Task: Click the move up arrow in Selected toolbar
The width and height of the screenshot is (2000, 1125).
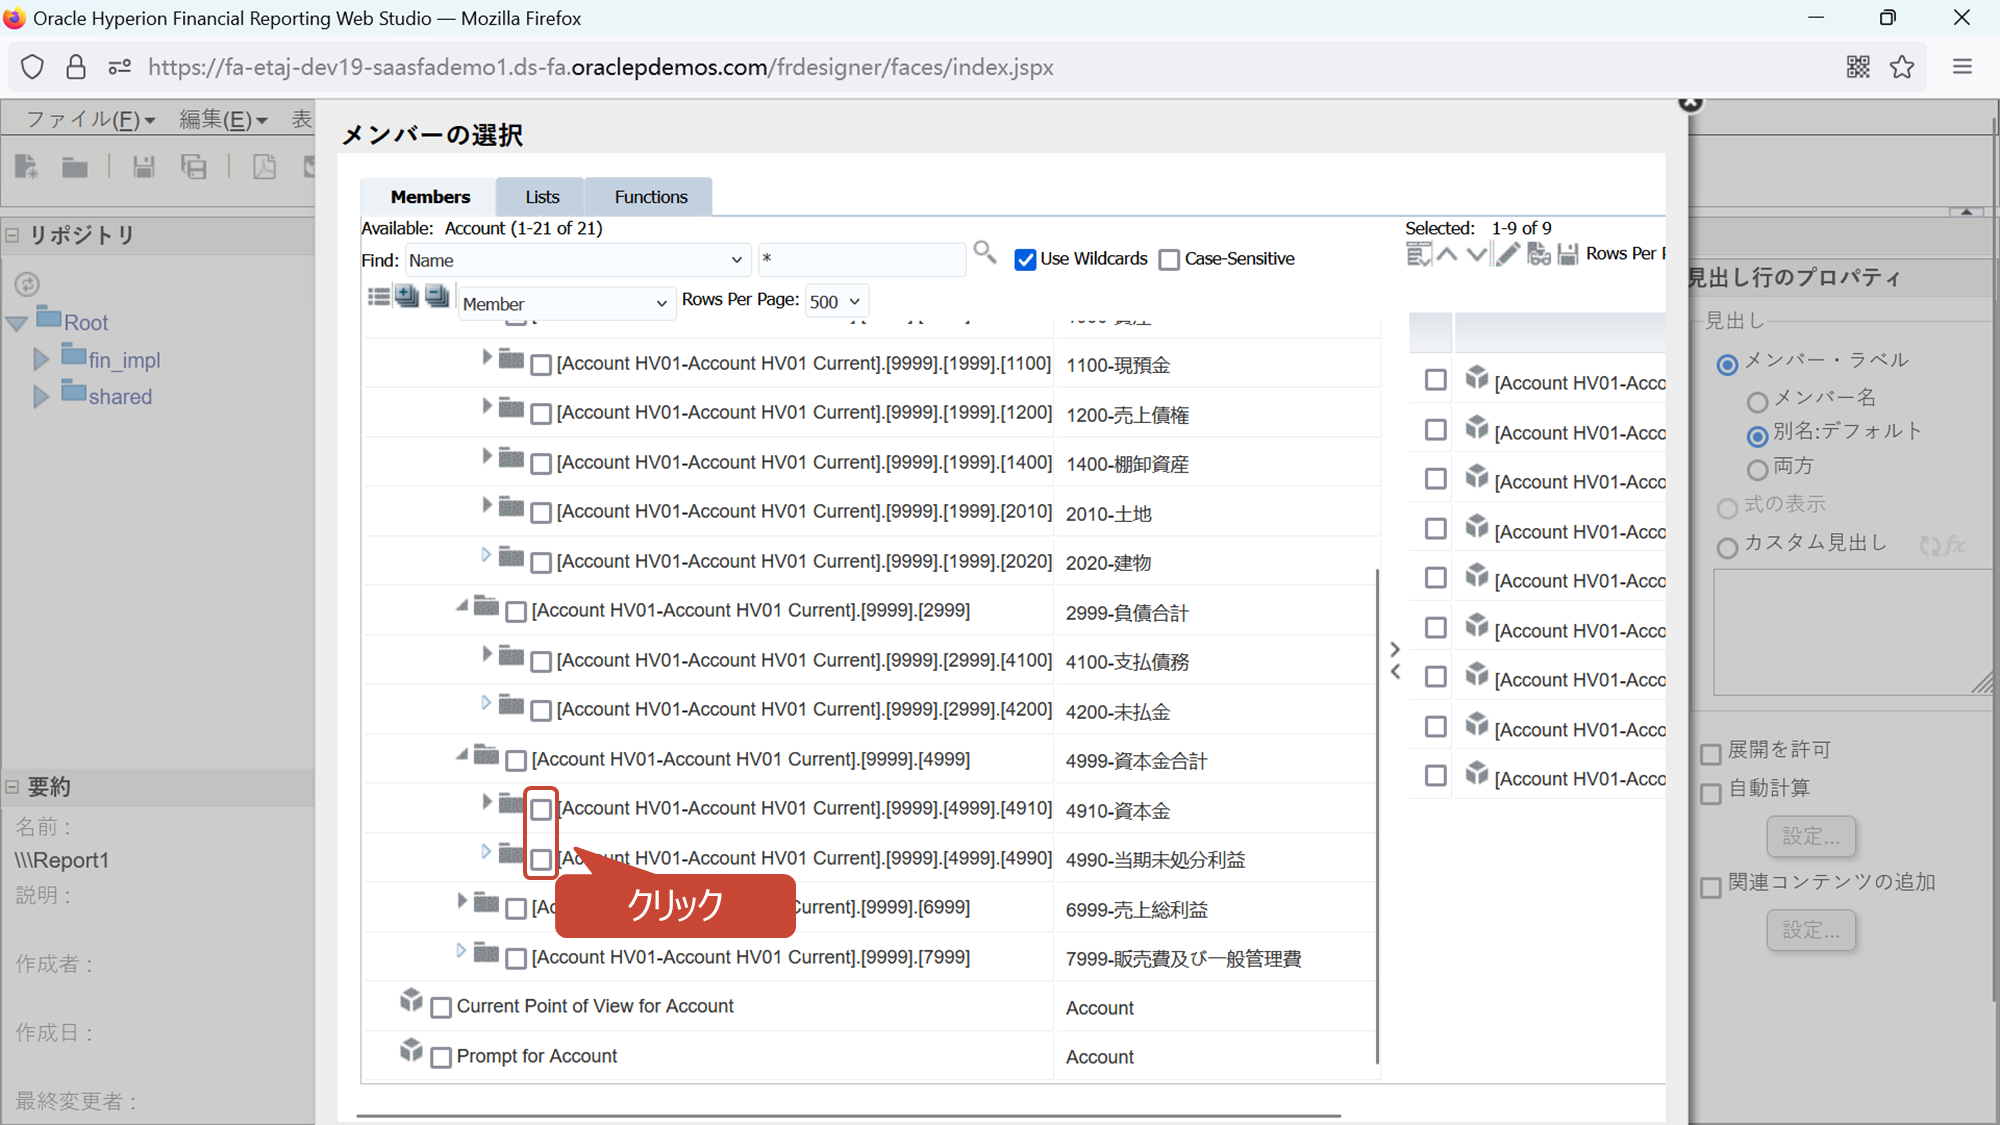Action: coord(1447,255)
